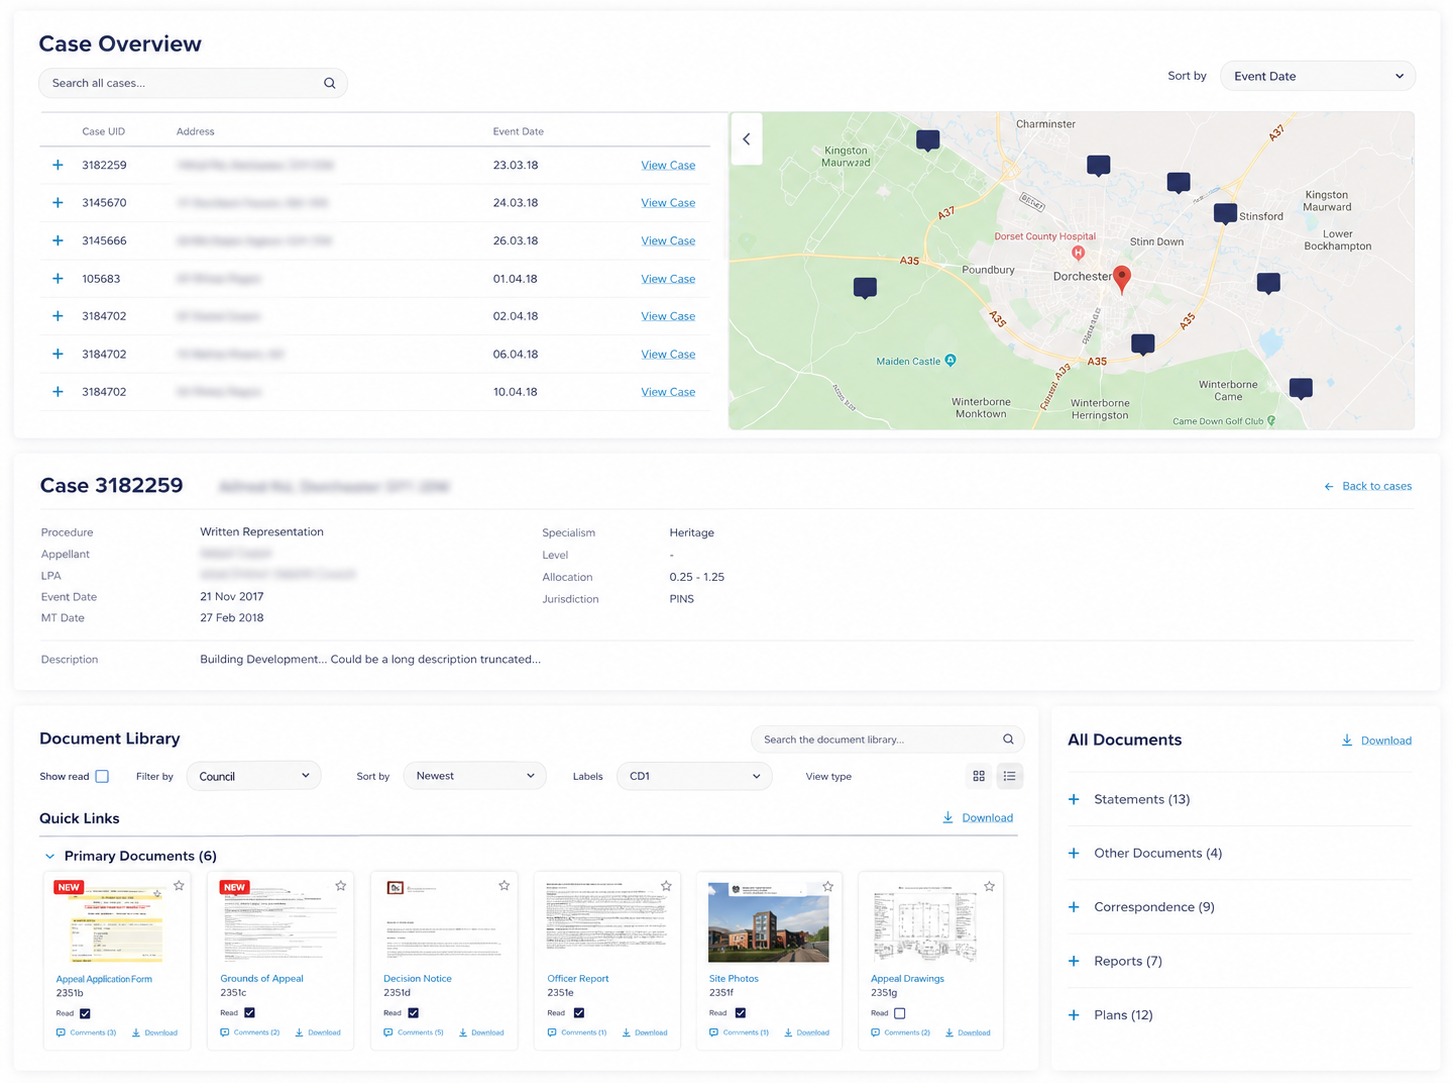Collapse the map with the left chevron
Screen dimensions: 1453x1083
tap(746, 139)
